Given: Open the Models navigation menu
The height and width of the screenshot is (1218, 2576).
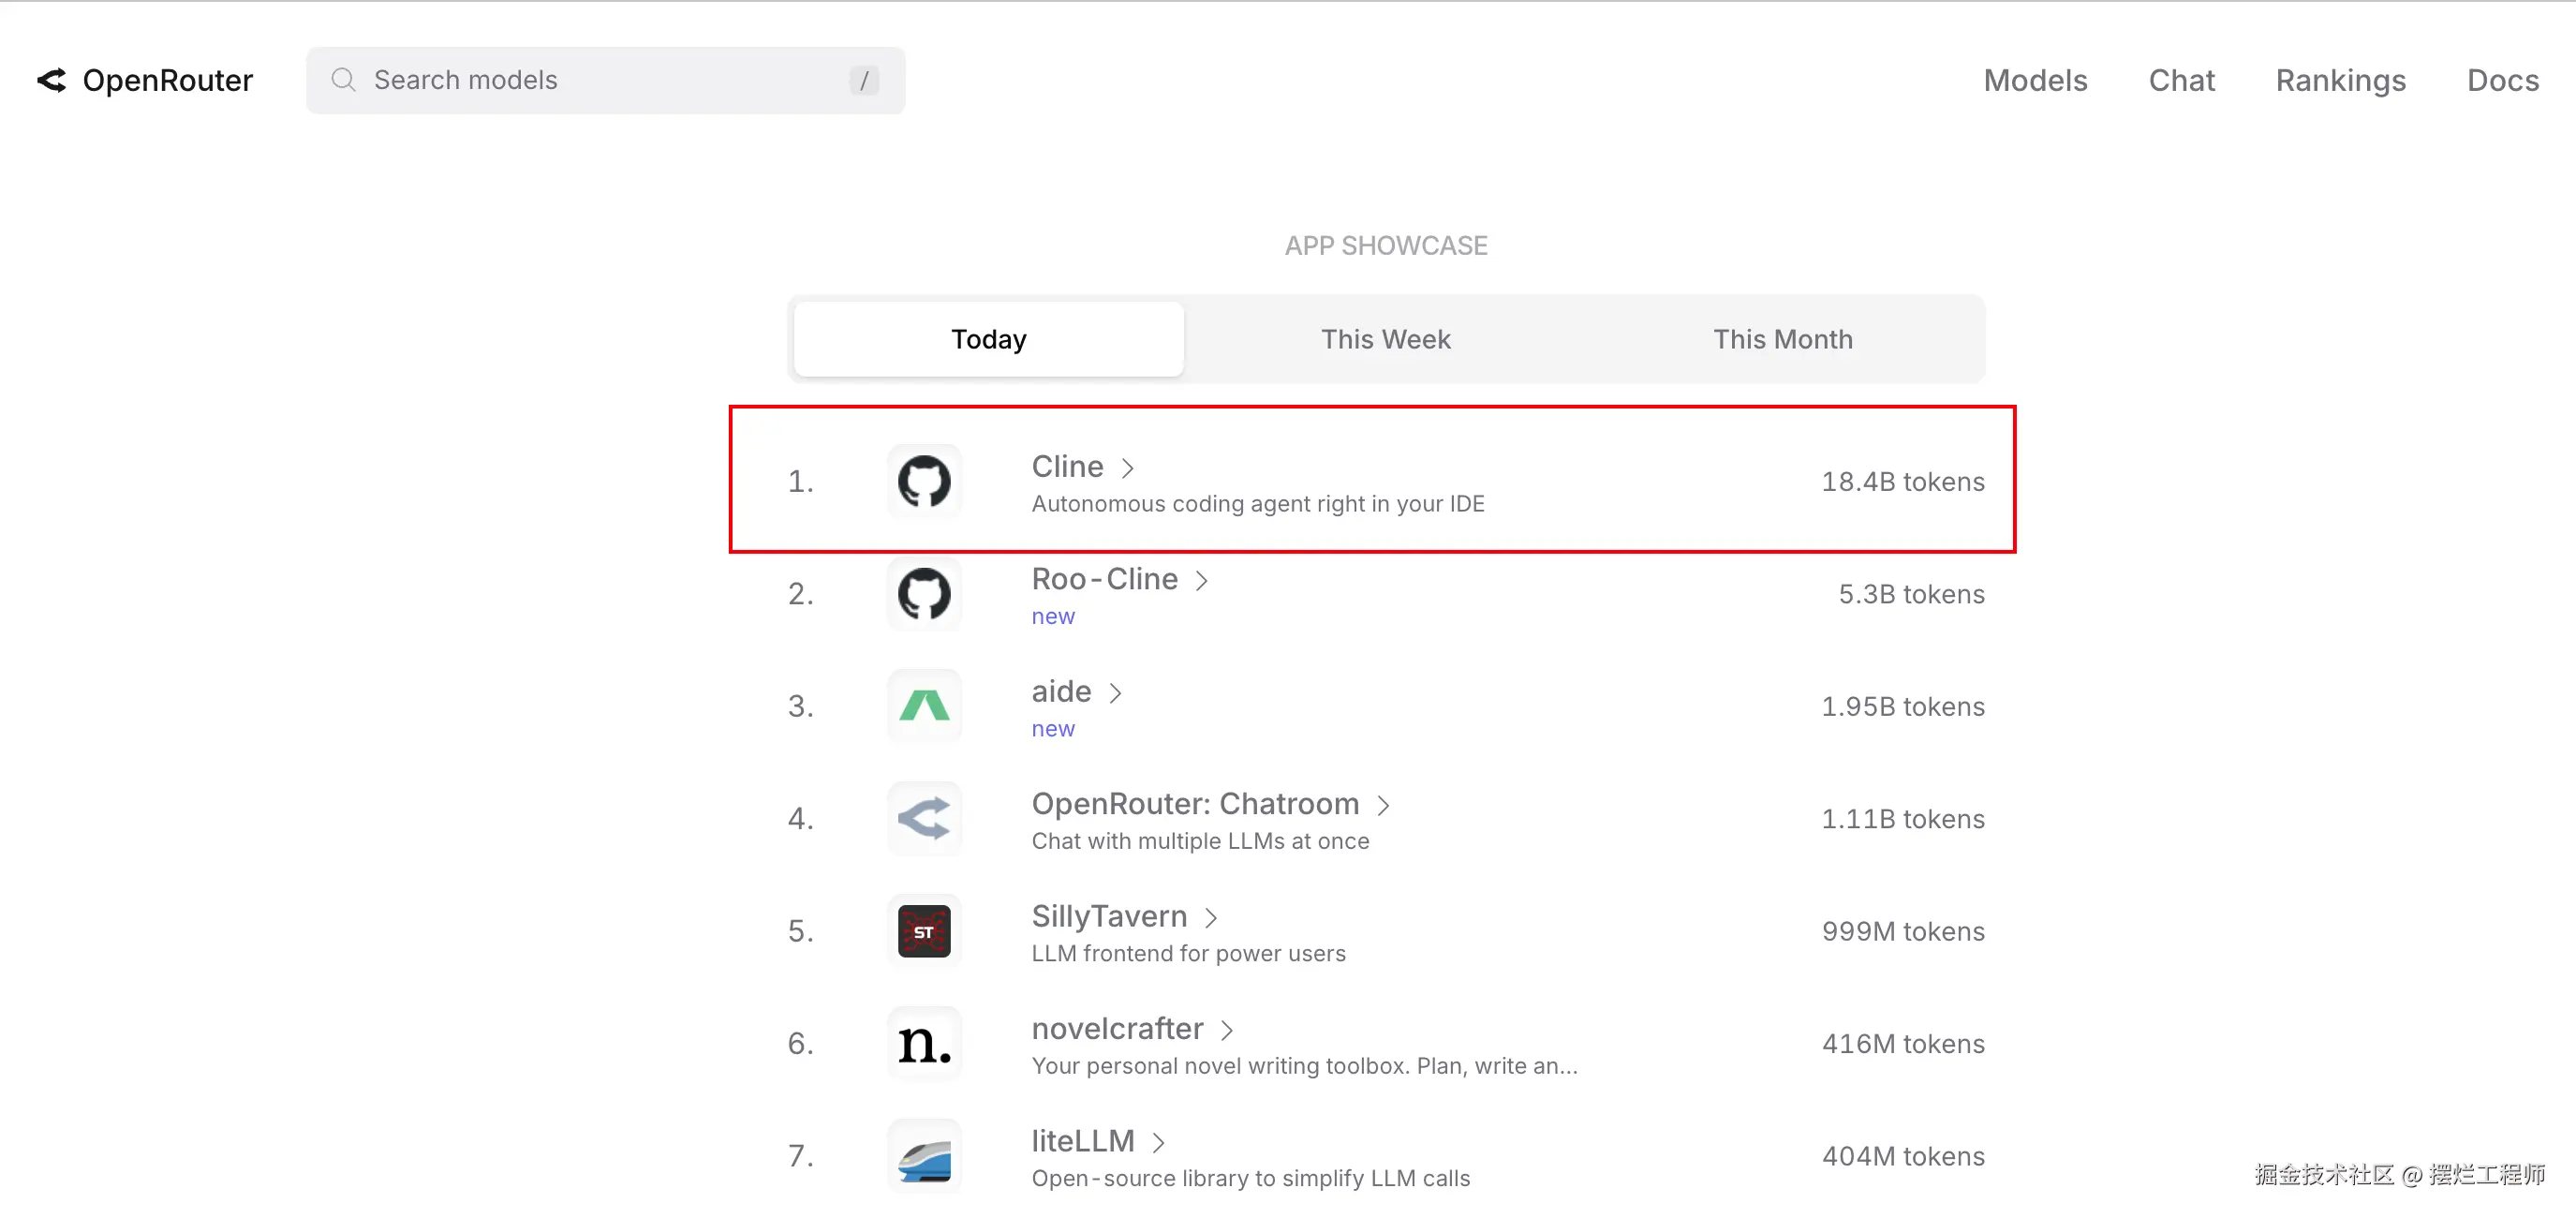Looking at the screenshot, I should pyautogui.click(x=2035, y=80).
